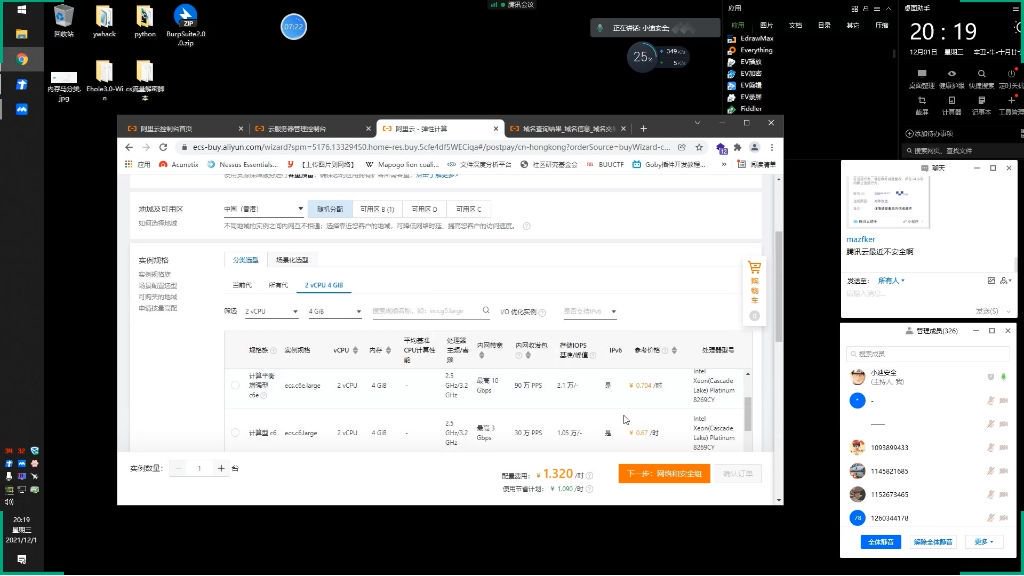The height and width of the screenshot is (576, 1024).
Task: Open the Chrome profile avatar
Action: click(754, 148)
